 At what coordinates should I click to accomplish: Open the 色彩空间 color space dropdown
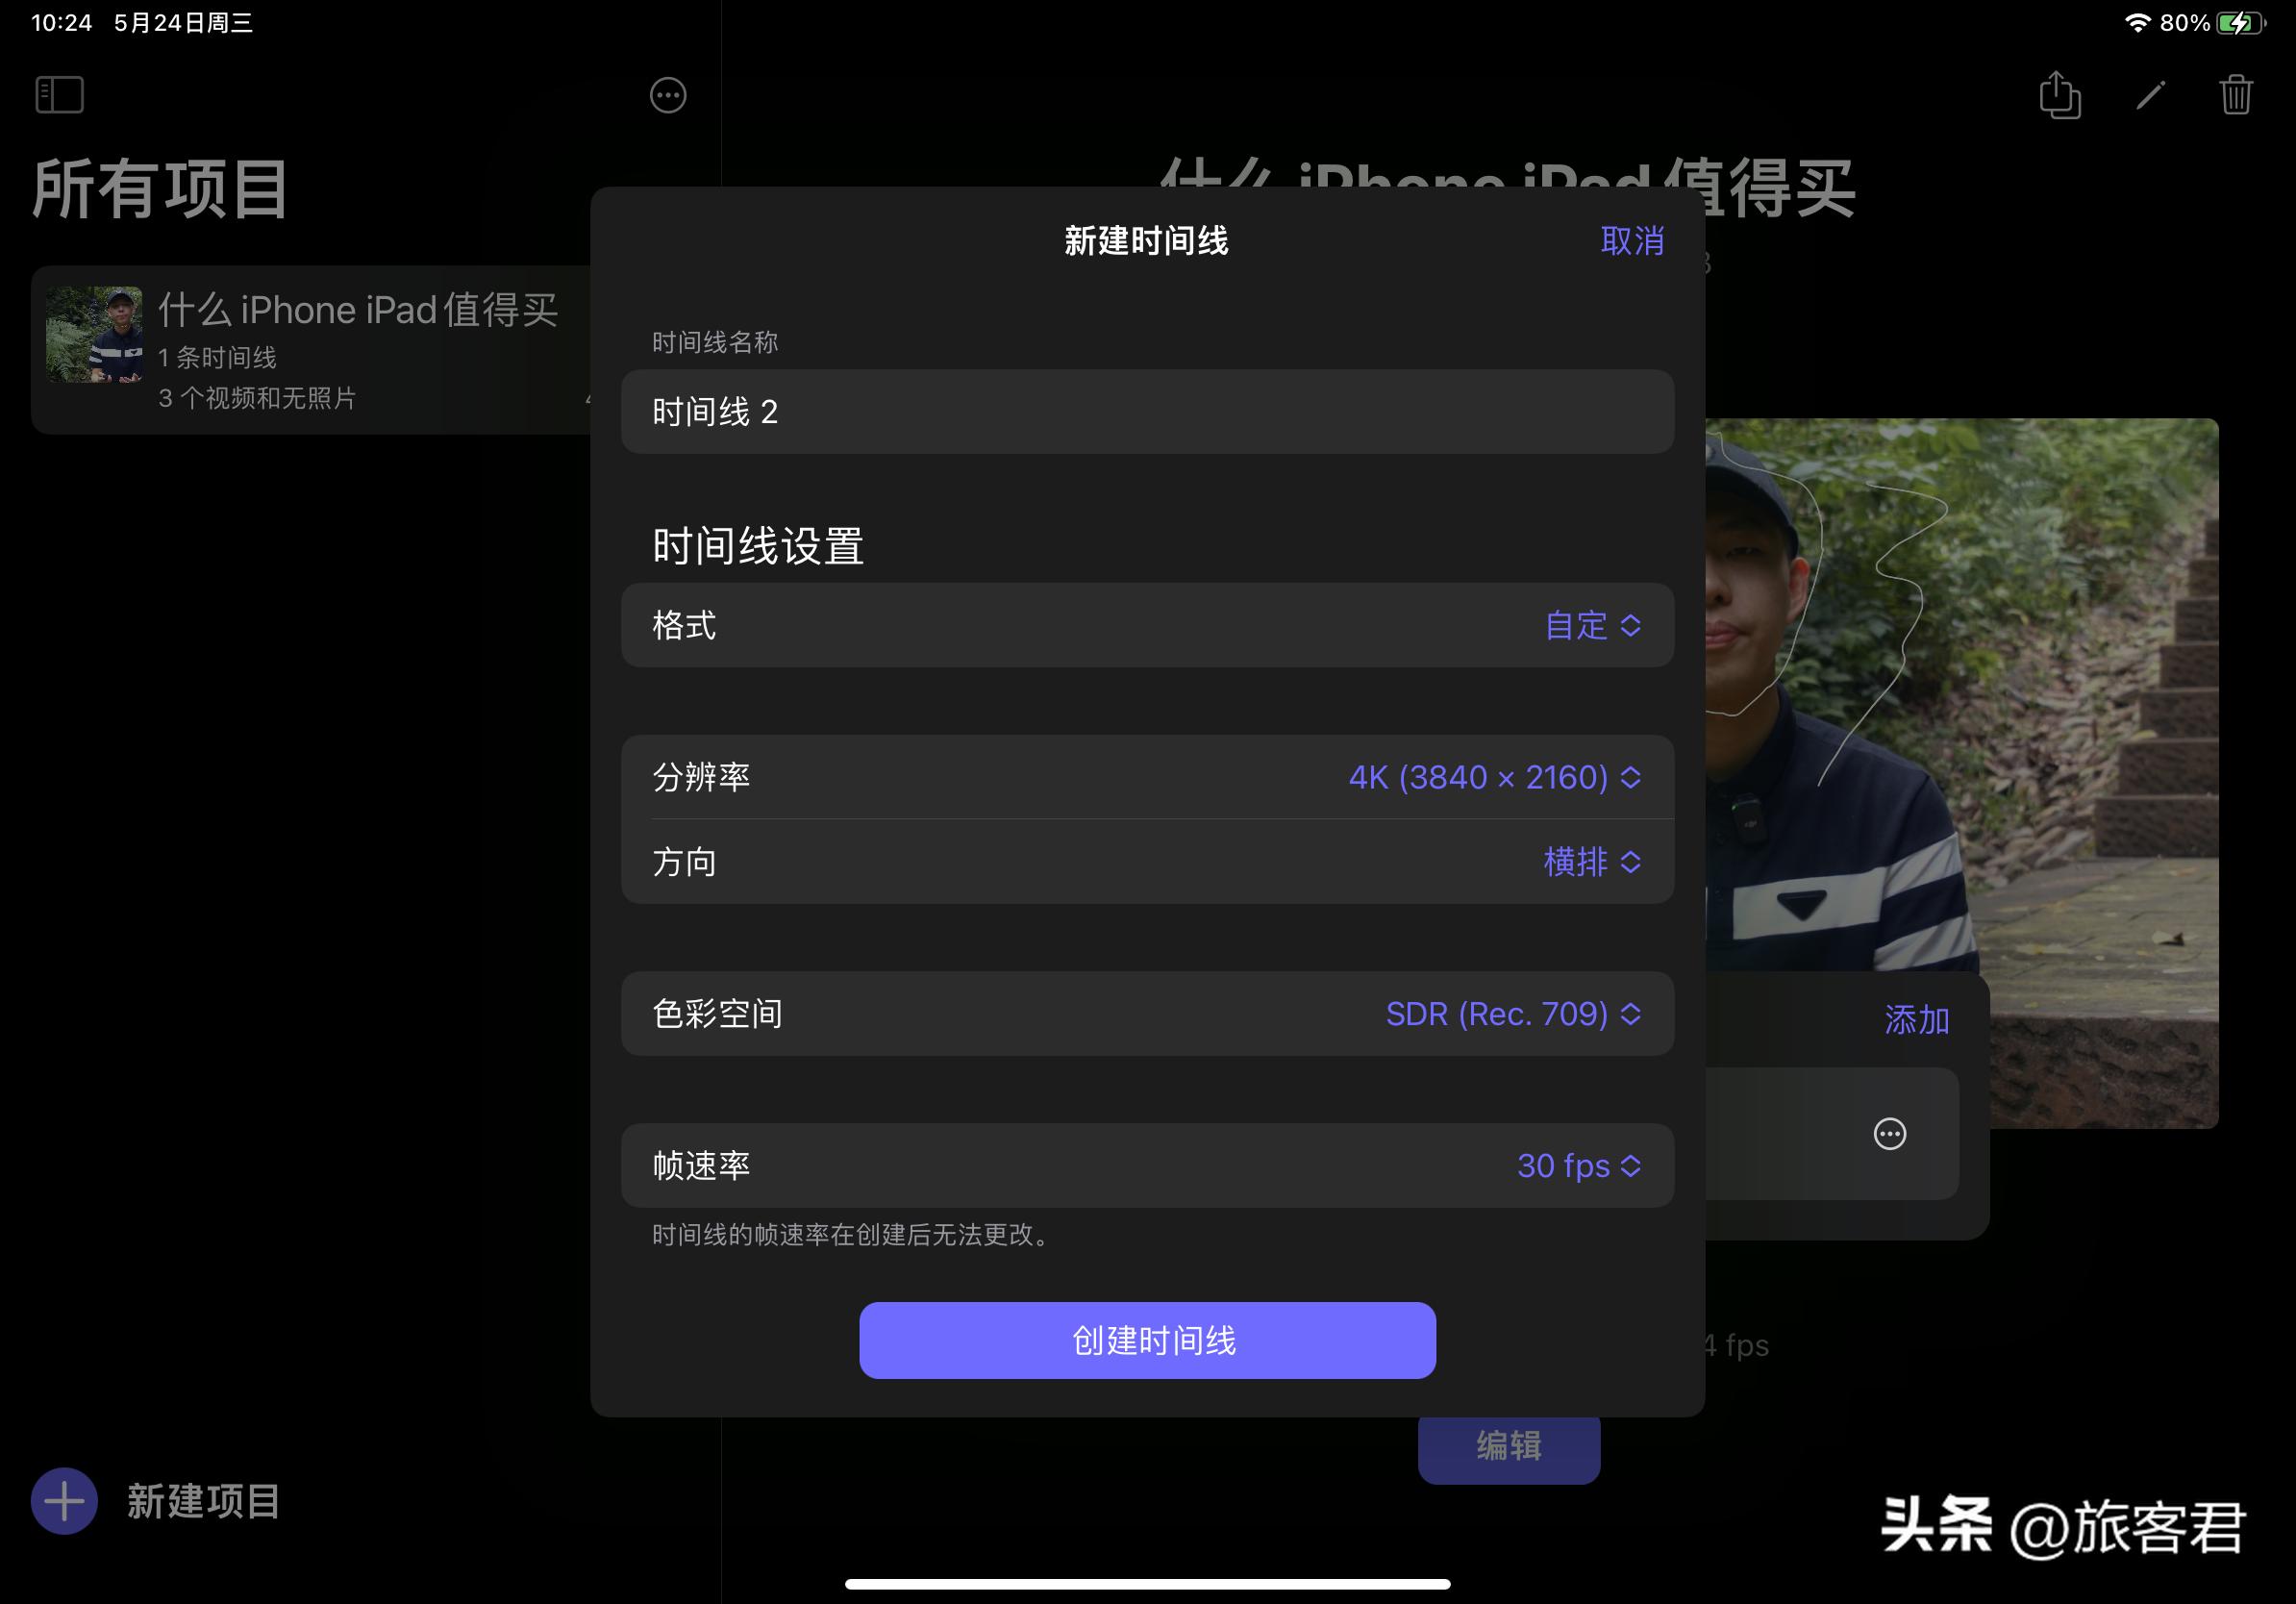(x=1512, y=1014)
